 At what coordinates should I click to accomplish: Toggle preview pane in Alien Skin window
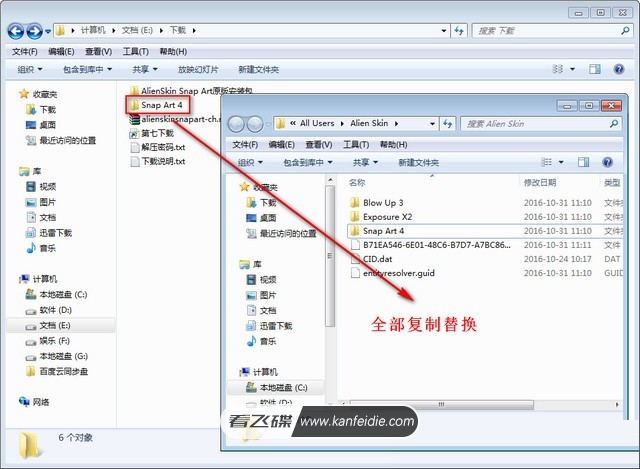click(x=583, y=162)
